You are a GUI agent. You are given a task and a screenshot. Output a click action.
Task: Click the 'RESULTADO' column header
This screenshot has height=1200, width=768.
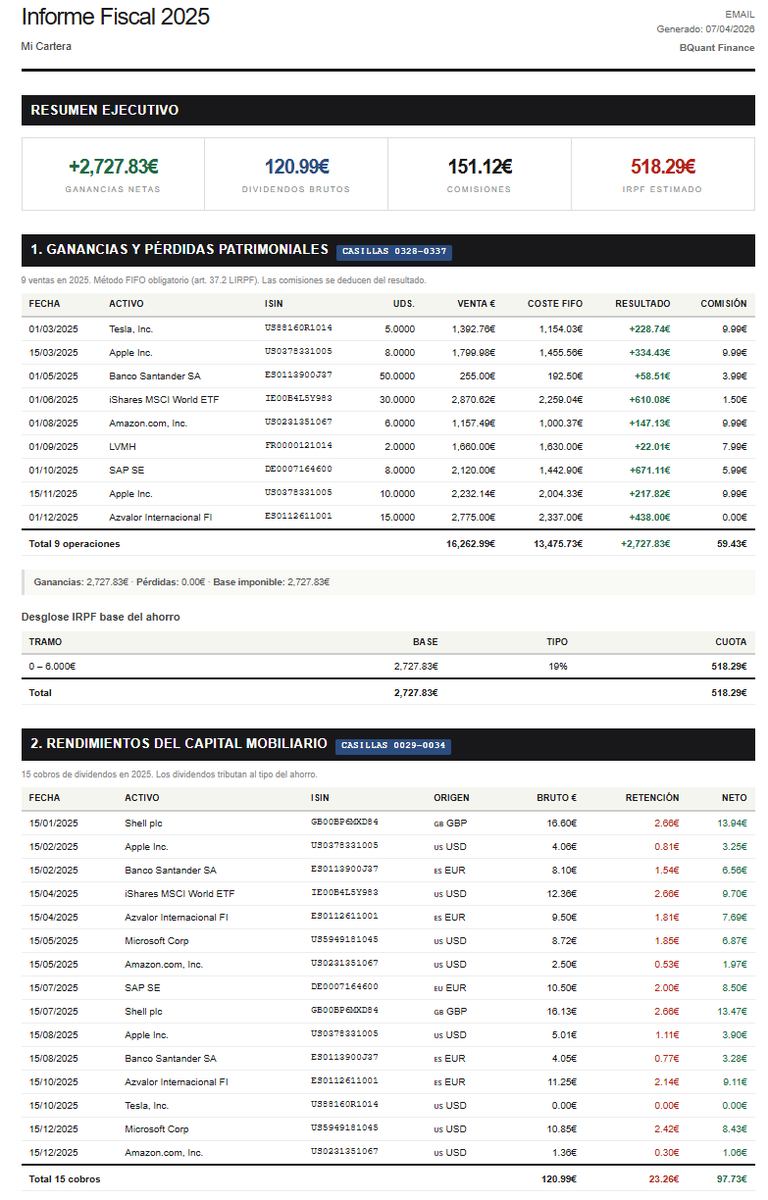click(x=643, y=303)
